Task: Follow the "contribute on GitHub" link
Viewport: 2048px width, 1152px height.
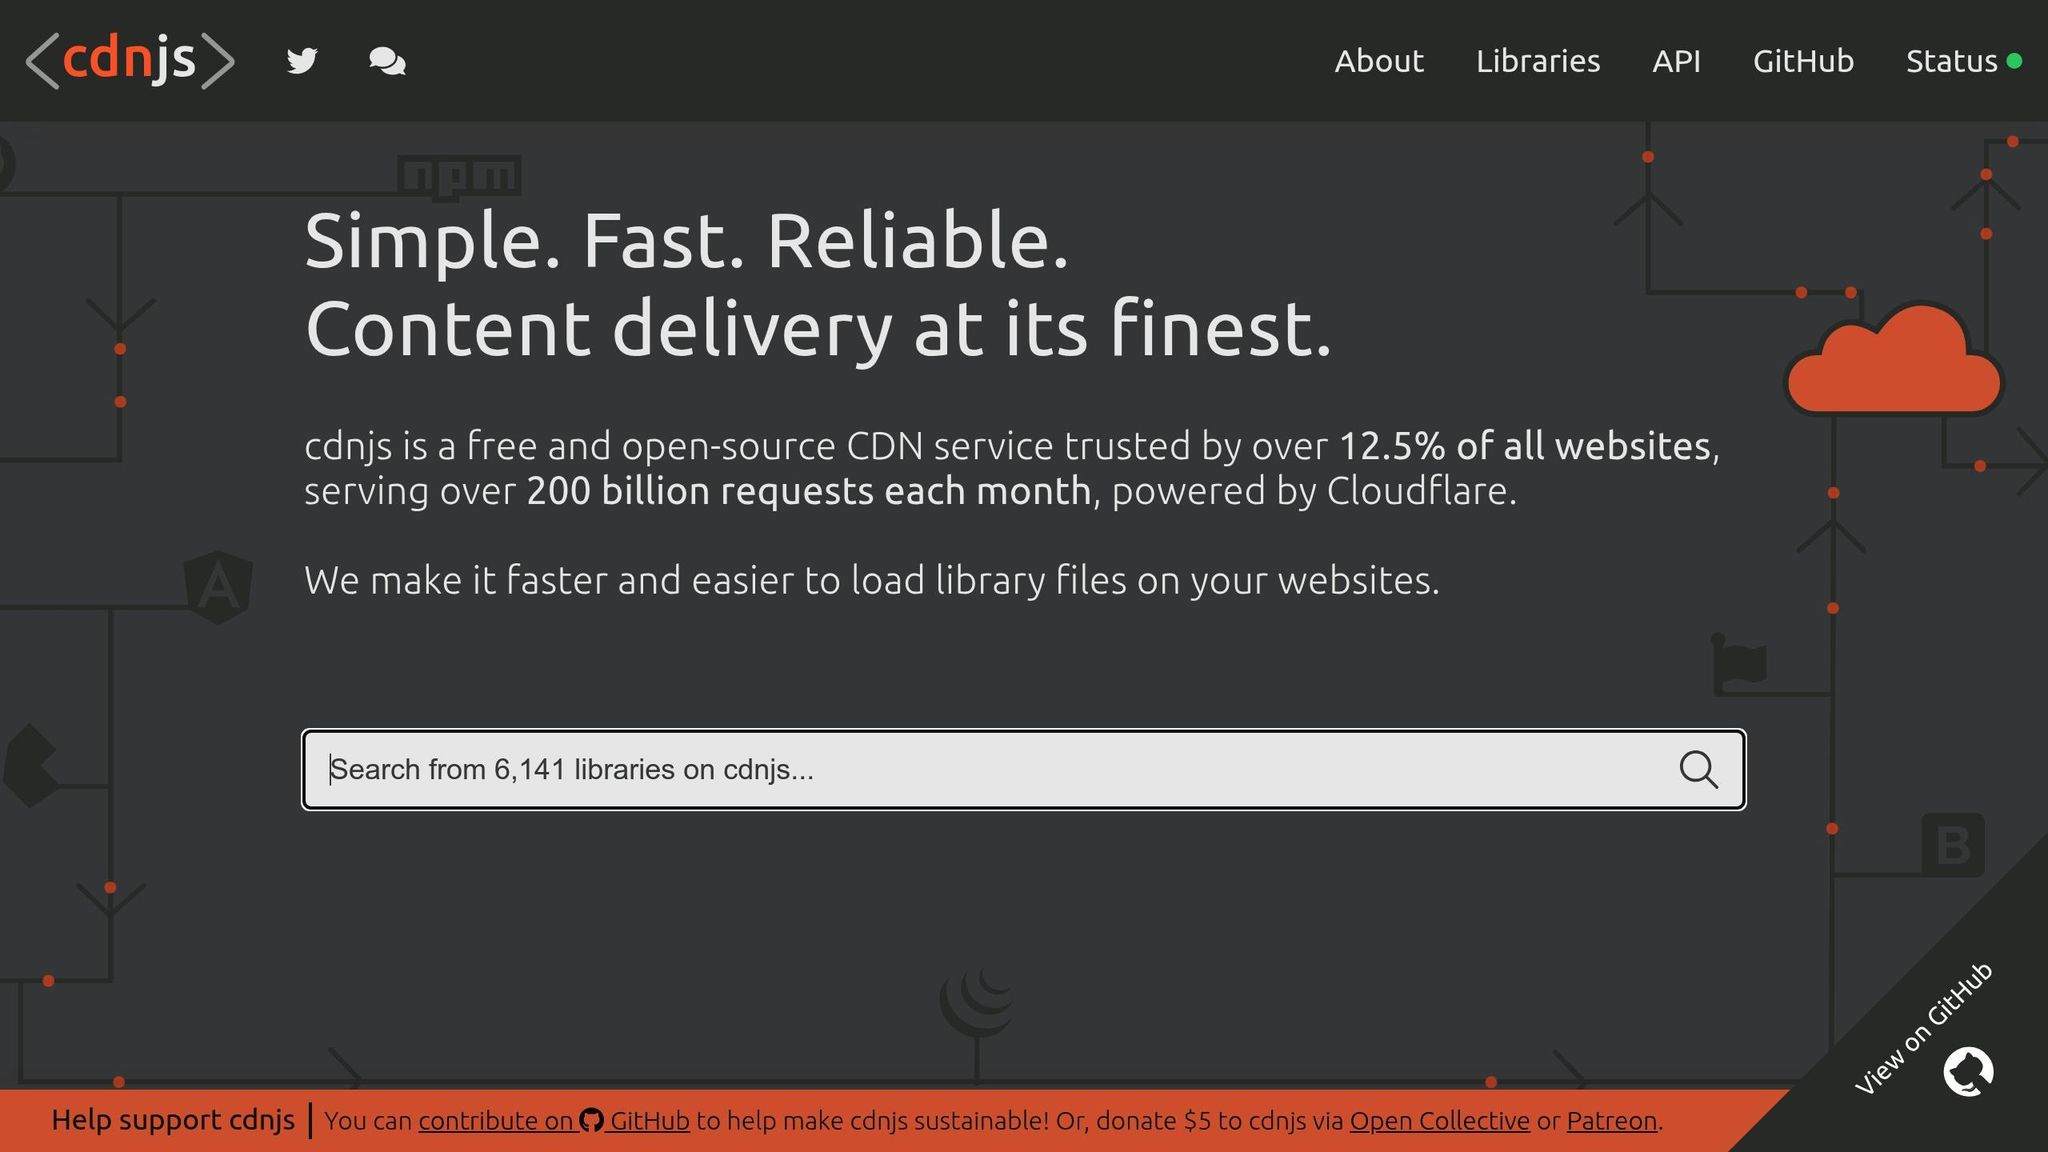Action: (x=498, y=1121)
